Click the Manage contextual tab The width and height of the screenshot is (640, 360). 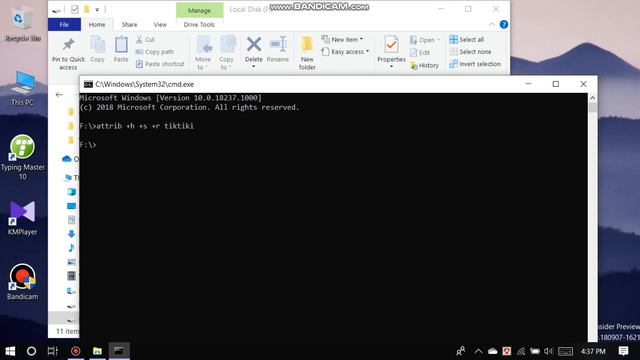200,10
